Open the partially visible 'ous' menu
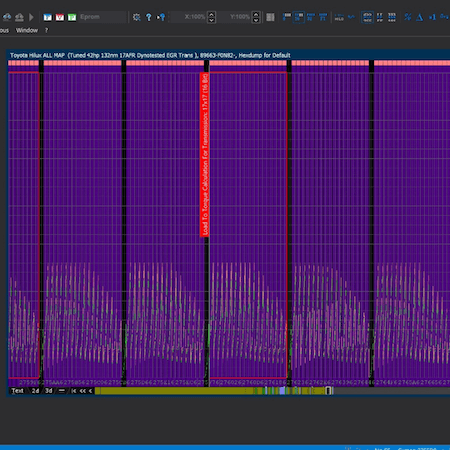450x450 pixels. (5, 30)
